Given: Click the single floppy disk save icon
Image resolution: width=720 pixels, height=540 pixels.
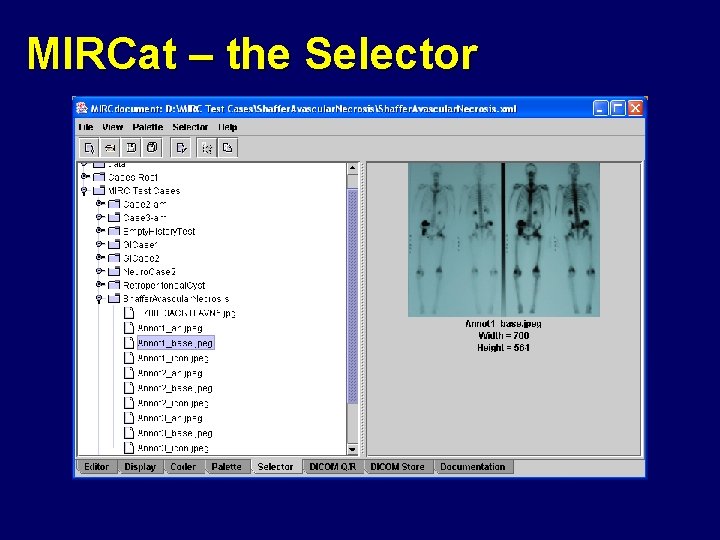Looking at the screenshot, I should click(131, 148).
